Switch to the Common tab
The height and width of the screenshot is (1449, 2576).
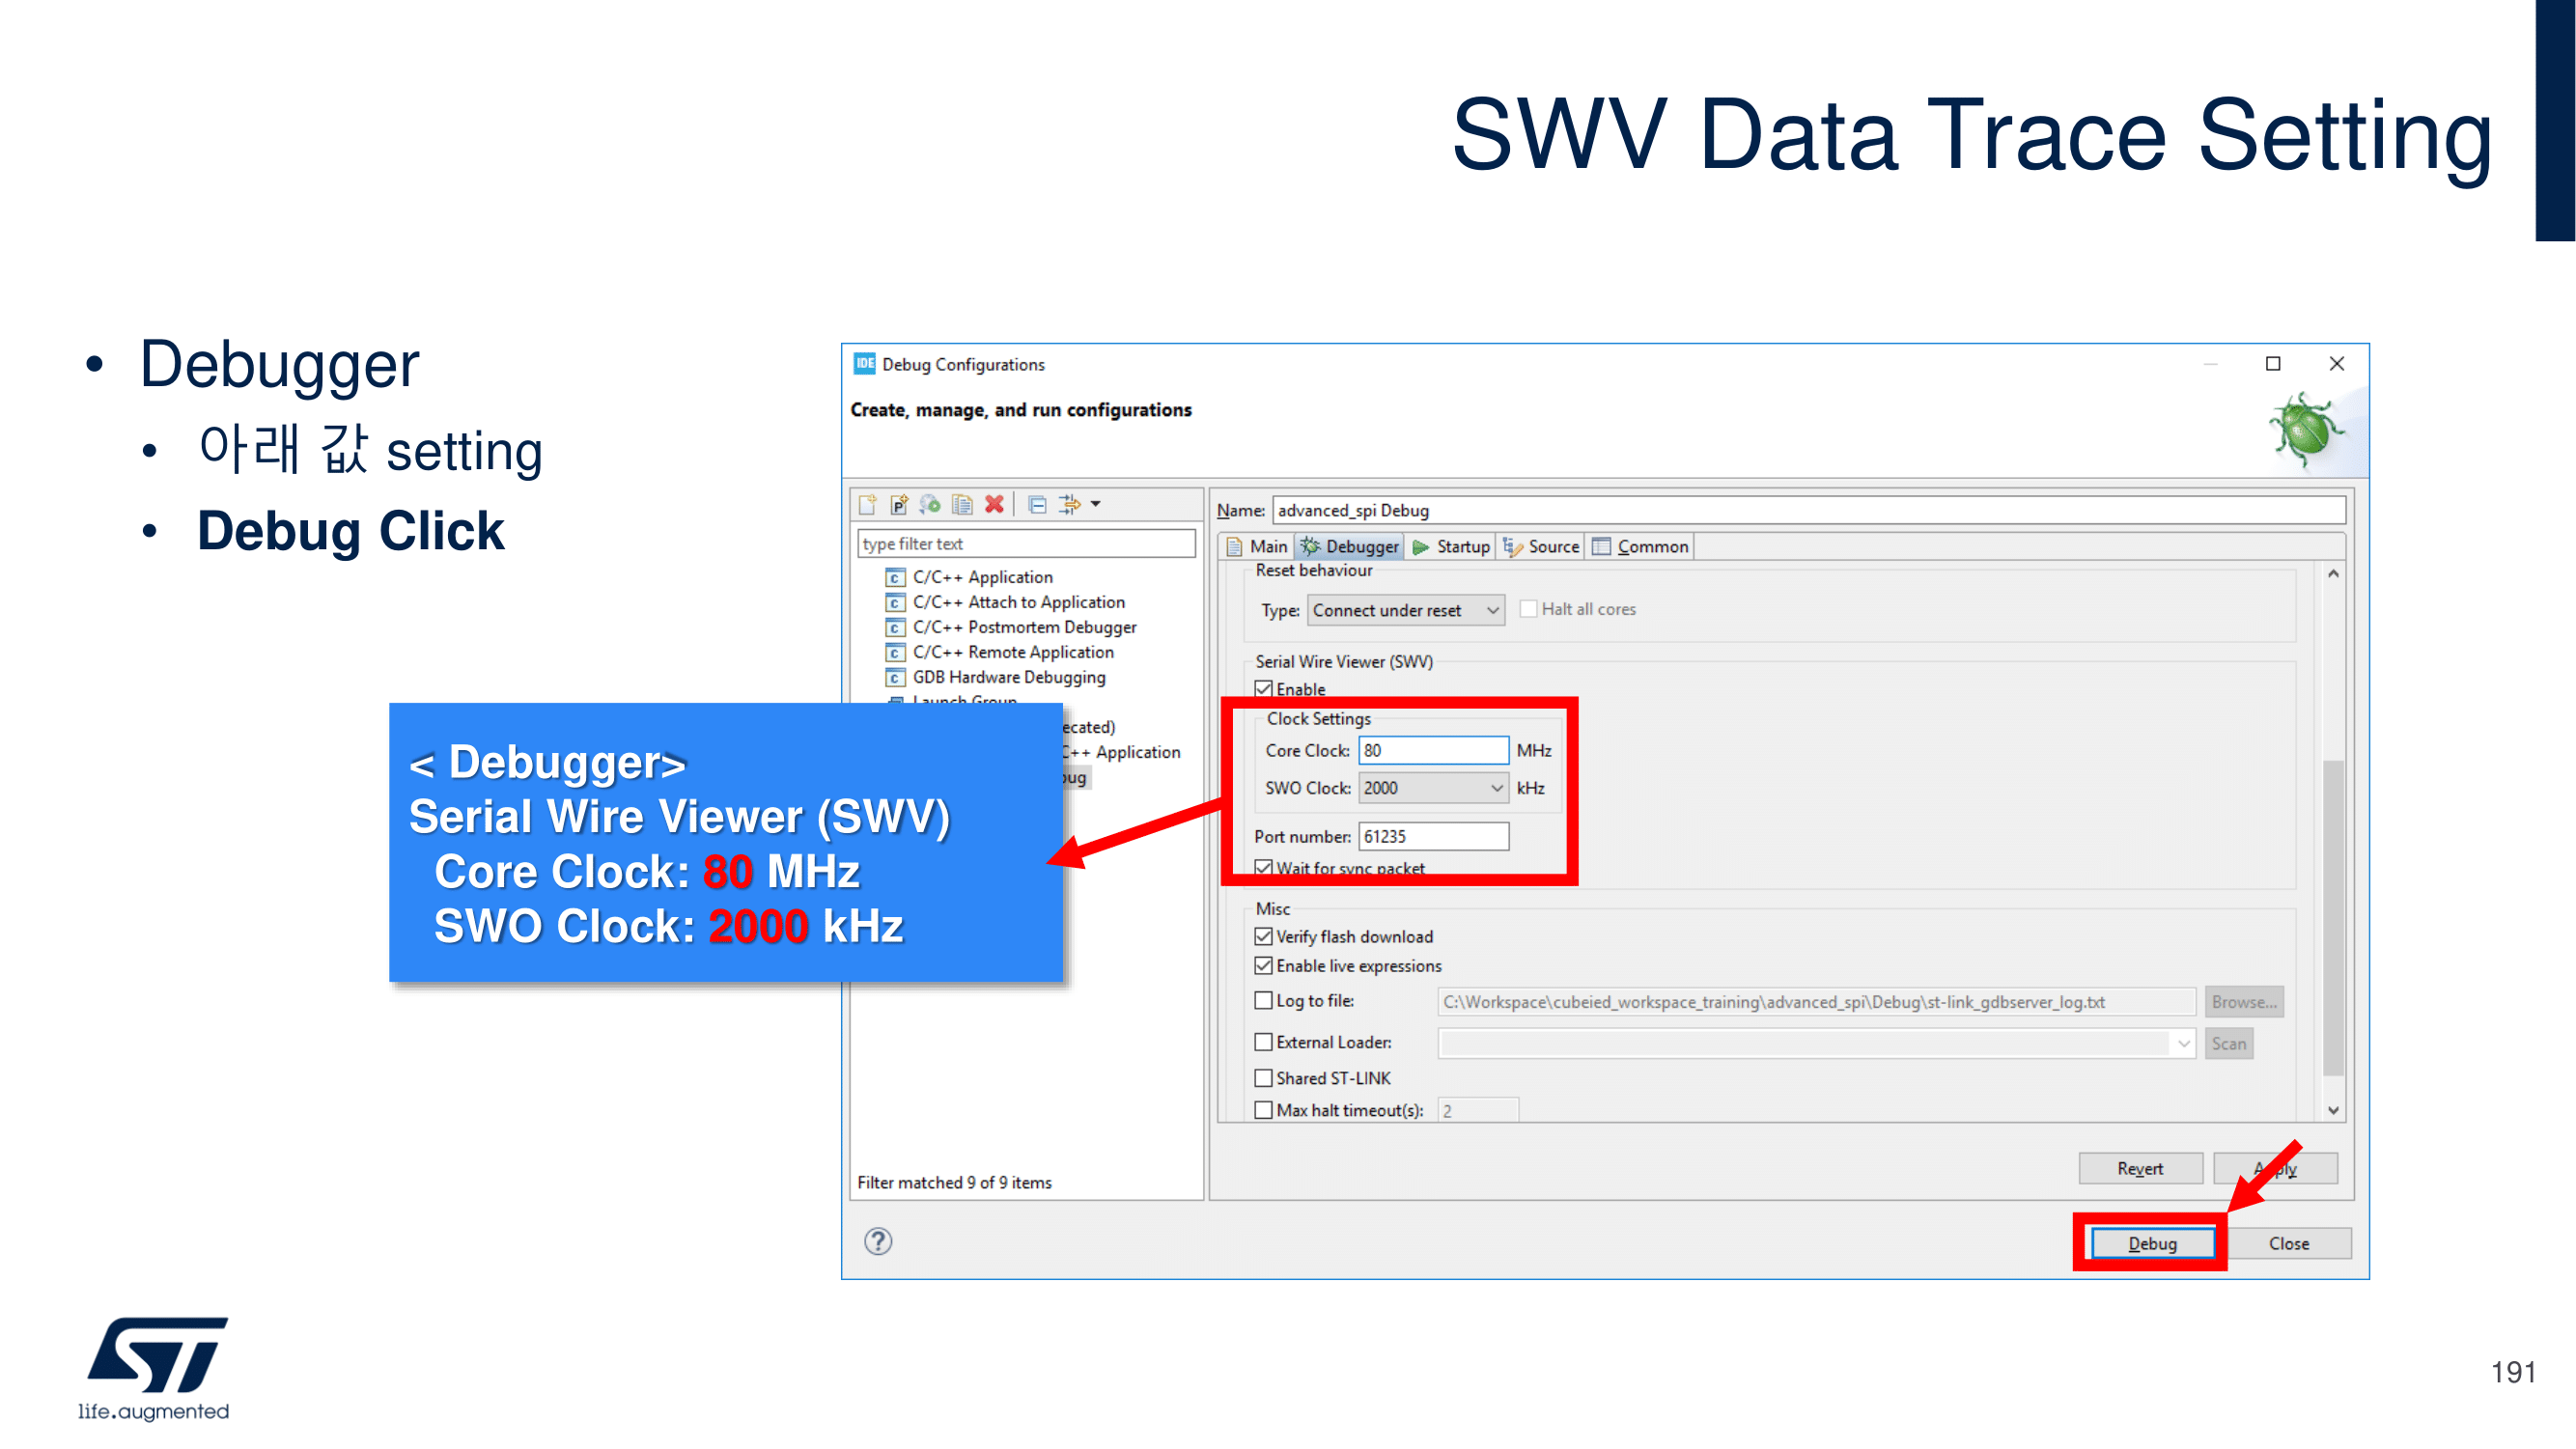[1641, 546]
